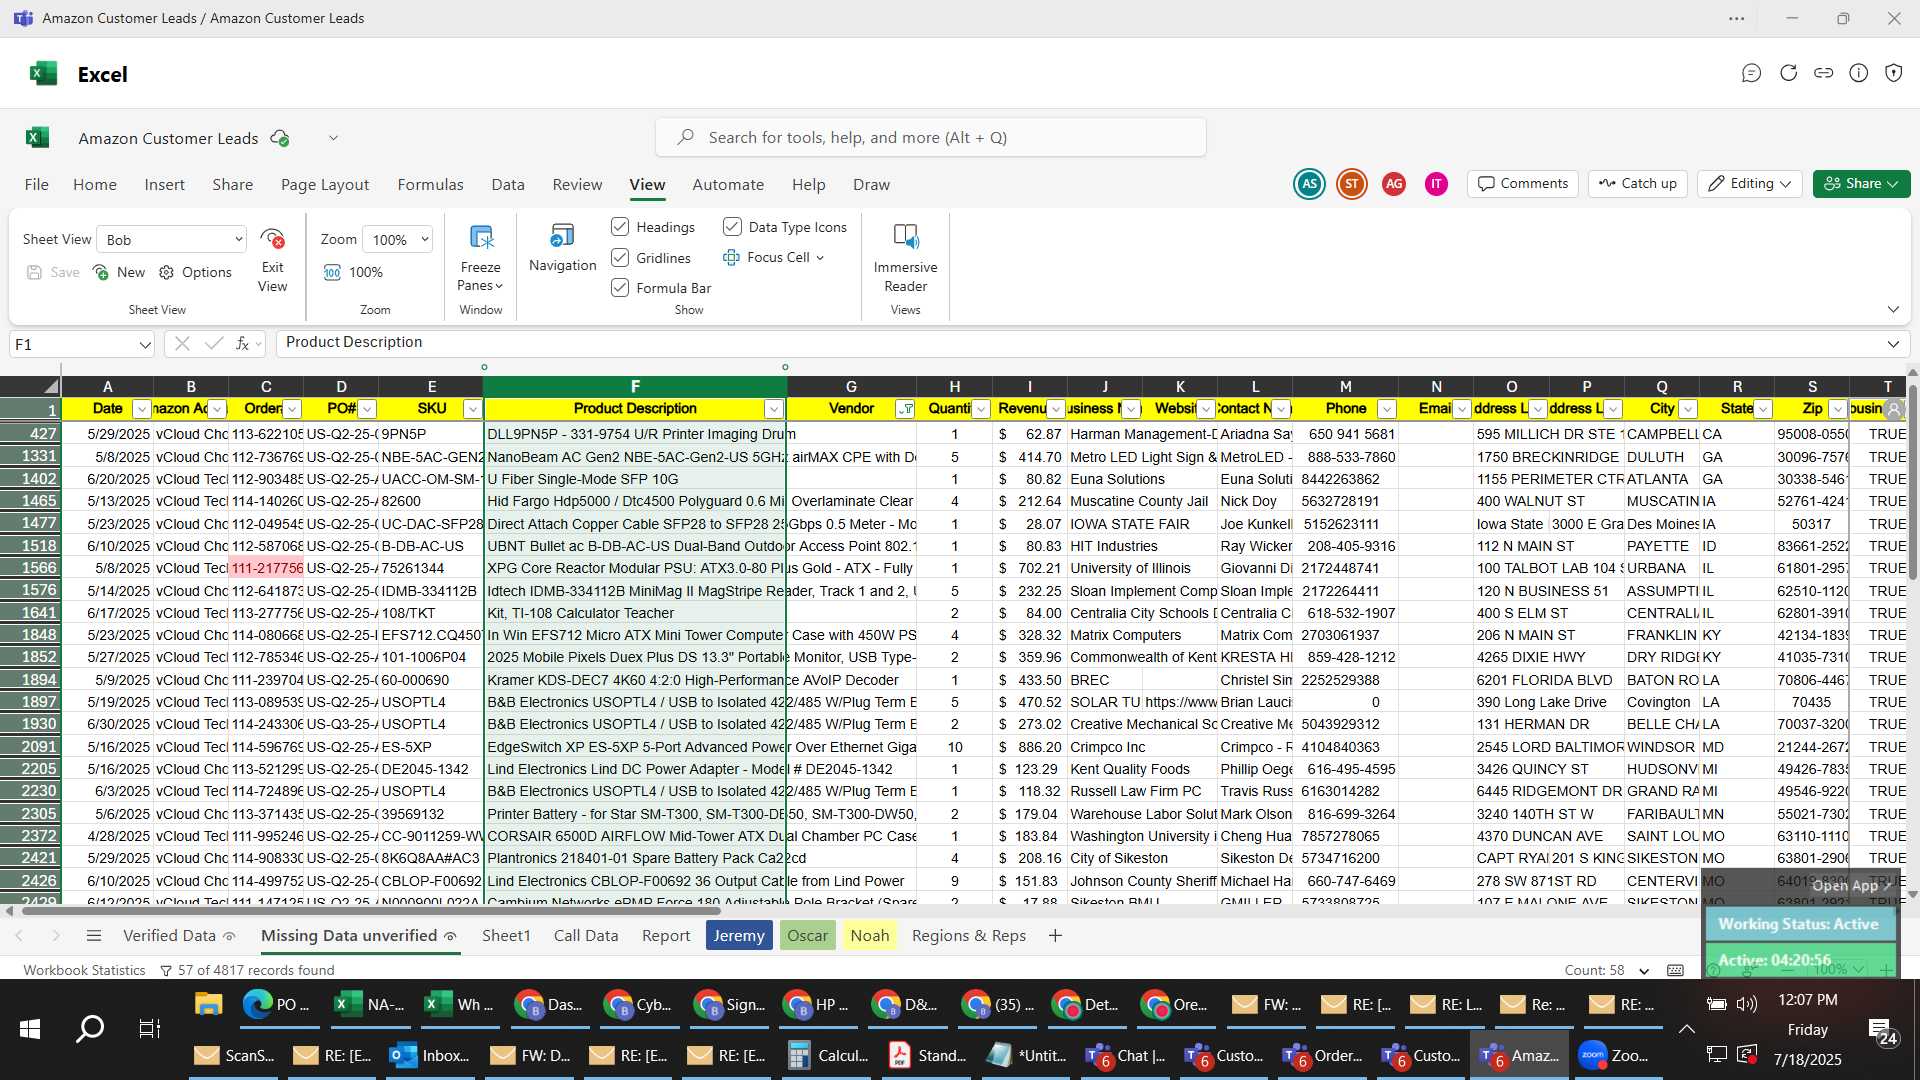The width and height of the screenshot is (1920, 1080).
Task: Open the Navigation pane icon
Action: [x=562, y=236]
